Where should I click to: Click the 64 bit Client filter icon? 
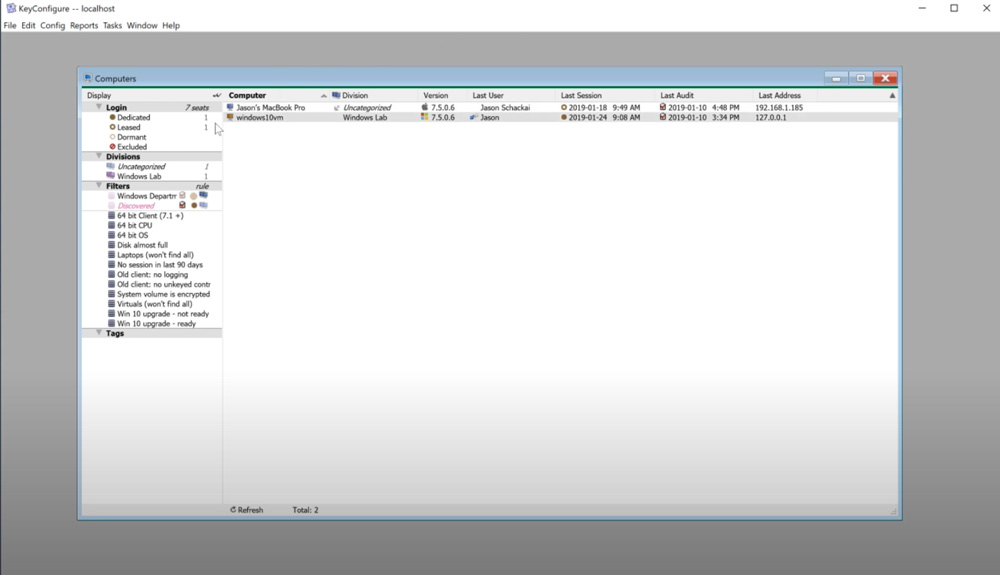tap(112, 215)
